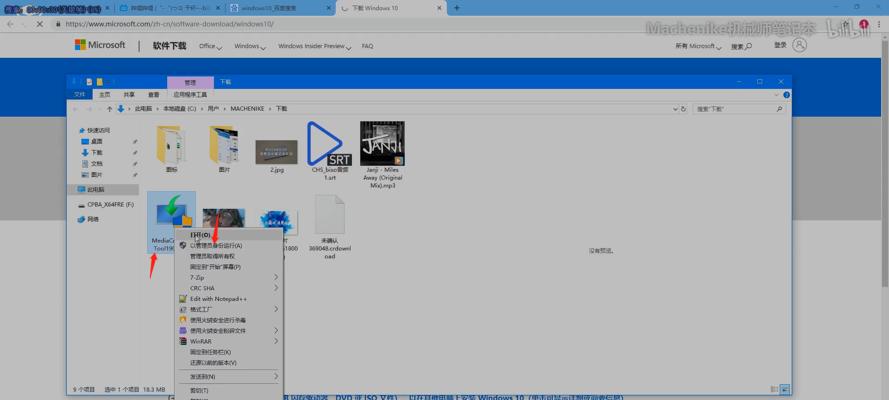Expand the Office menu on Microsoft site

(210, 46)
